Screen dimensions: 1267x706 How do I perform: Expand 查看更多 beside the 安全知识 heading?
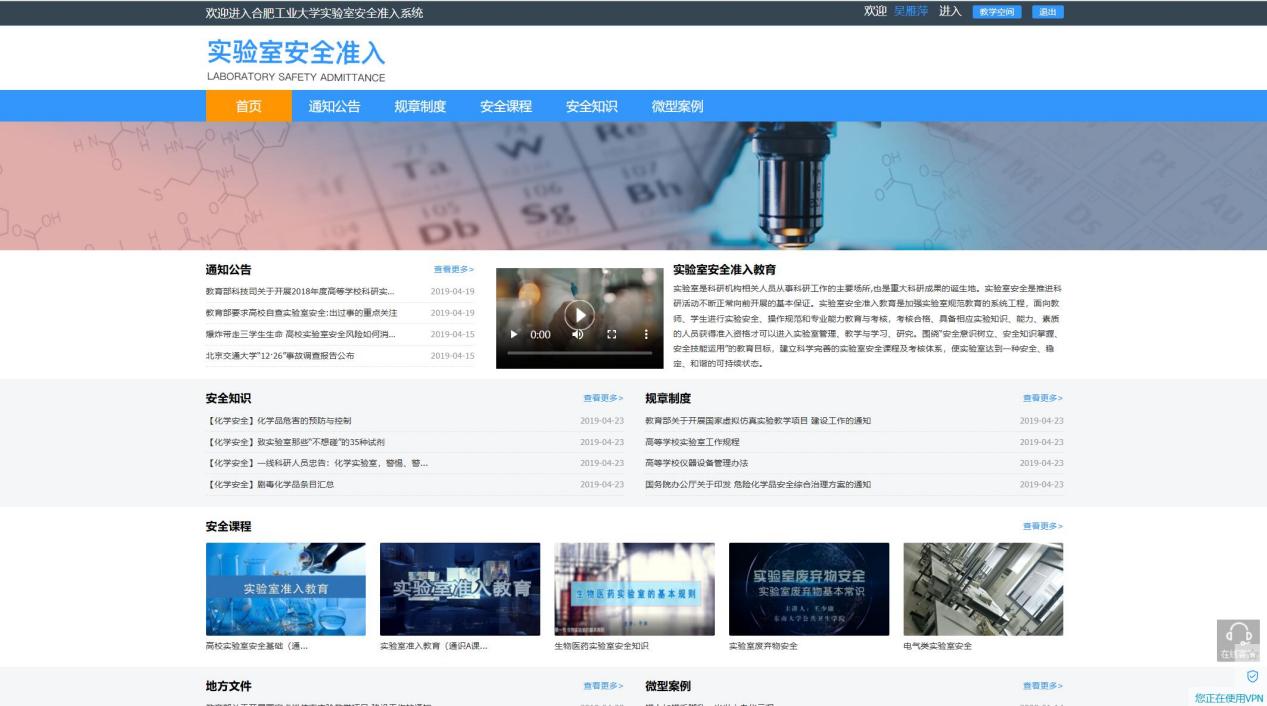point(603,398)
